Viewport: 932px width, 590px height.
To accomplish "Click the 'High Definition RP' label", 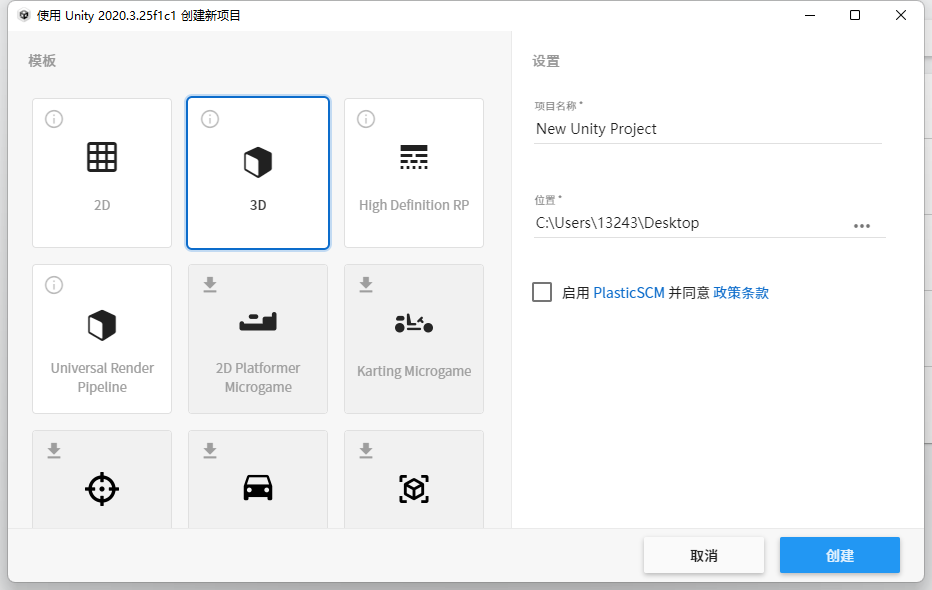I will [x=414, y=205].
